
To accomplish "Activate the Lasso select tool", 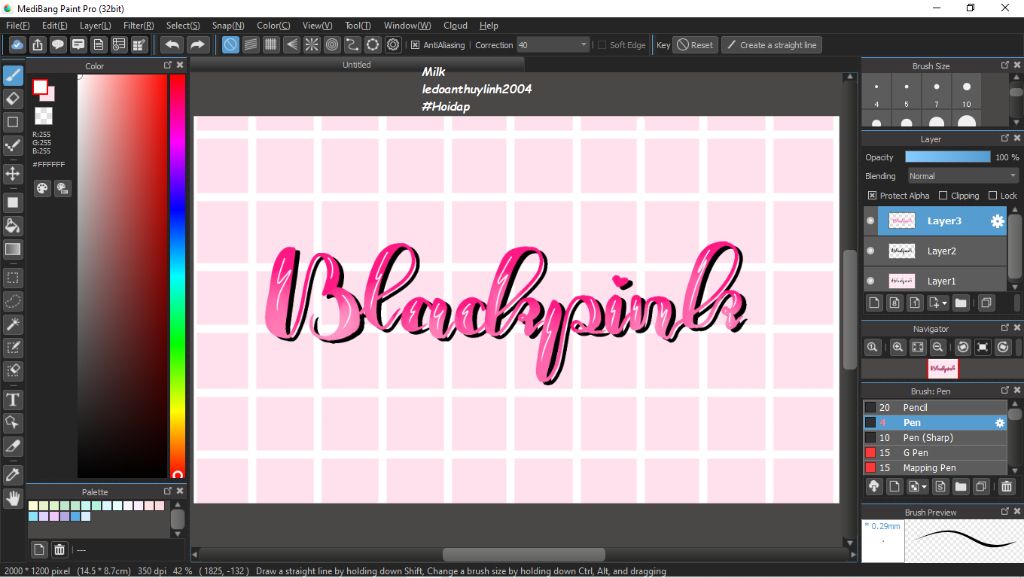I will 12,301.
